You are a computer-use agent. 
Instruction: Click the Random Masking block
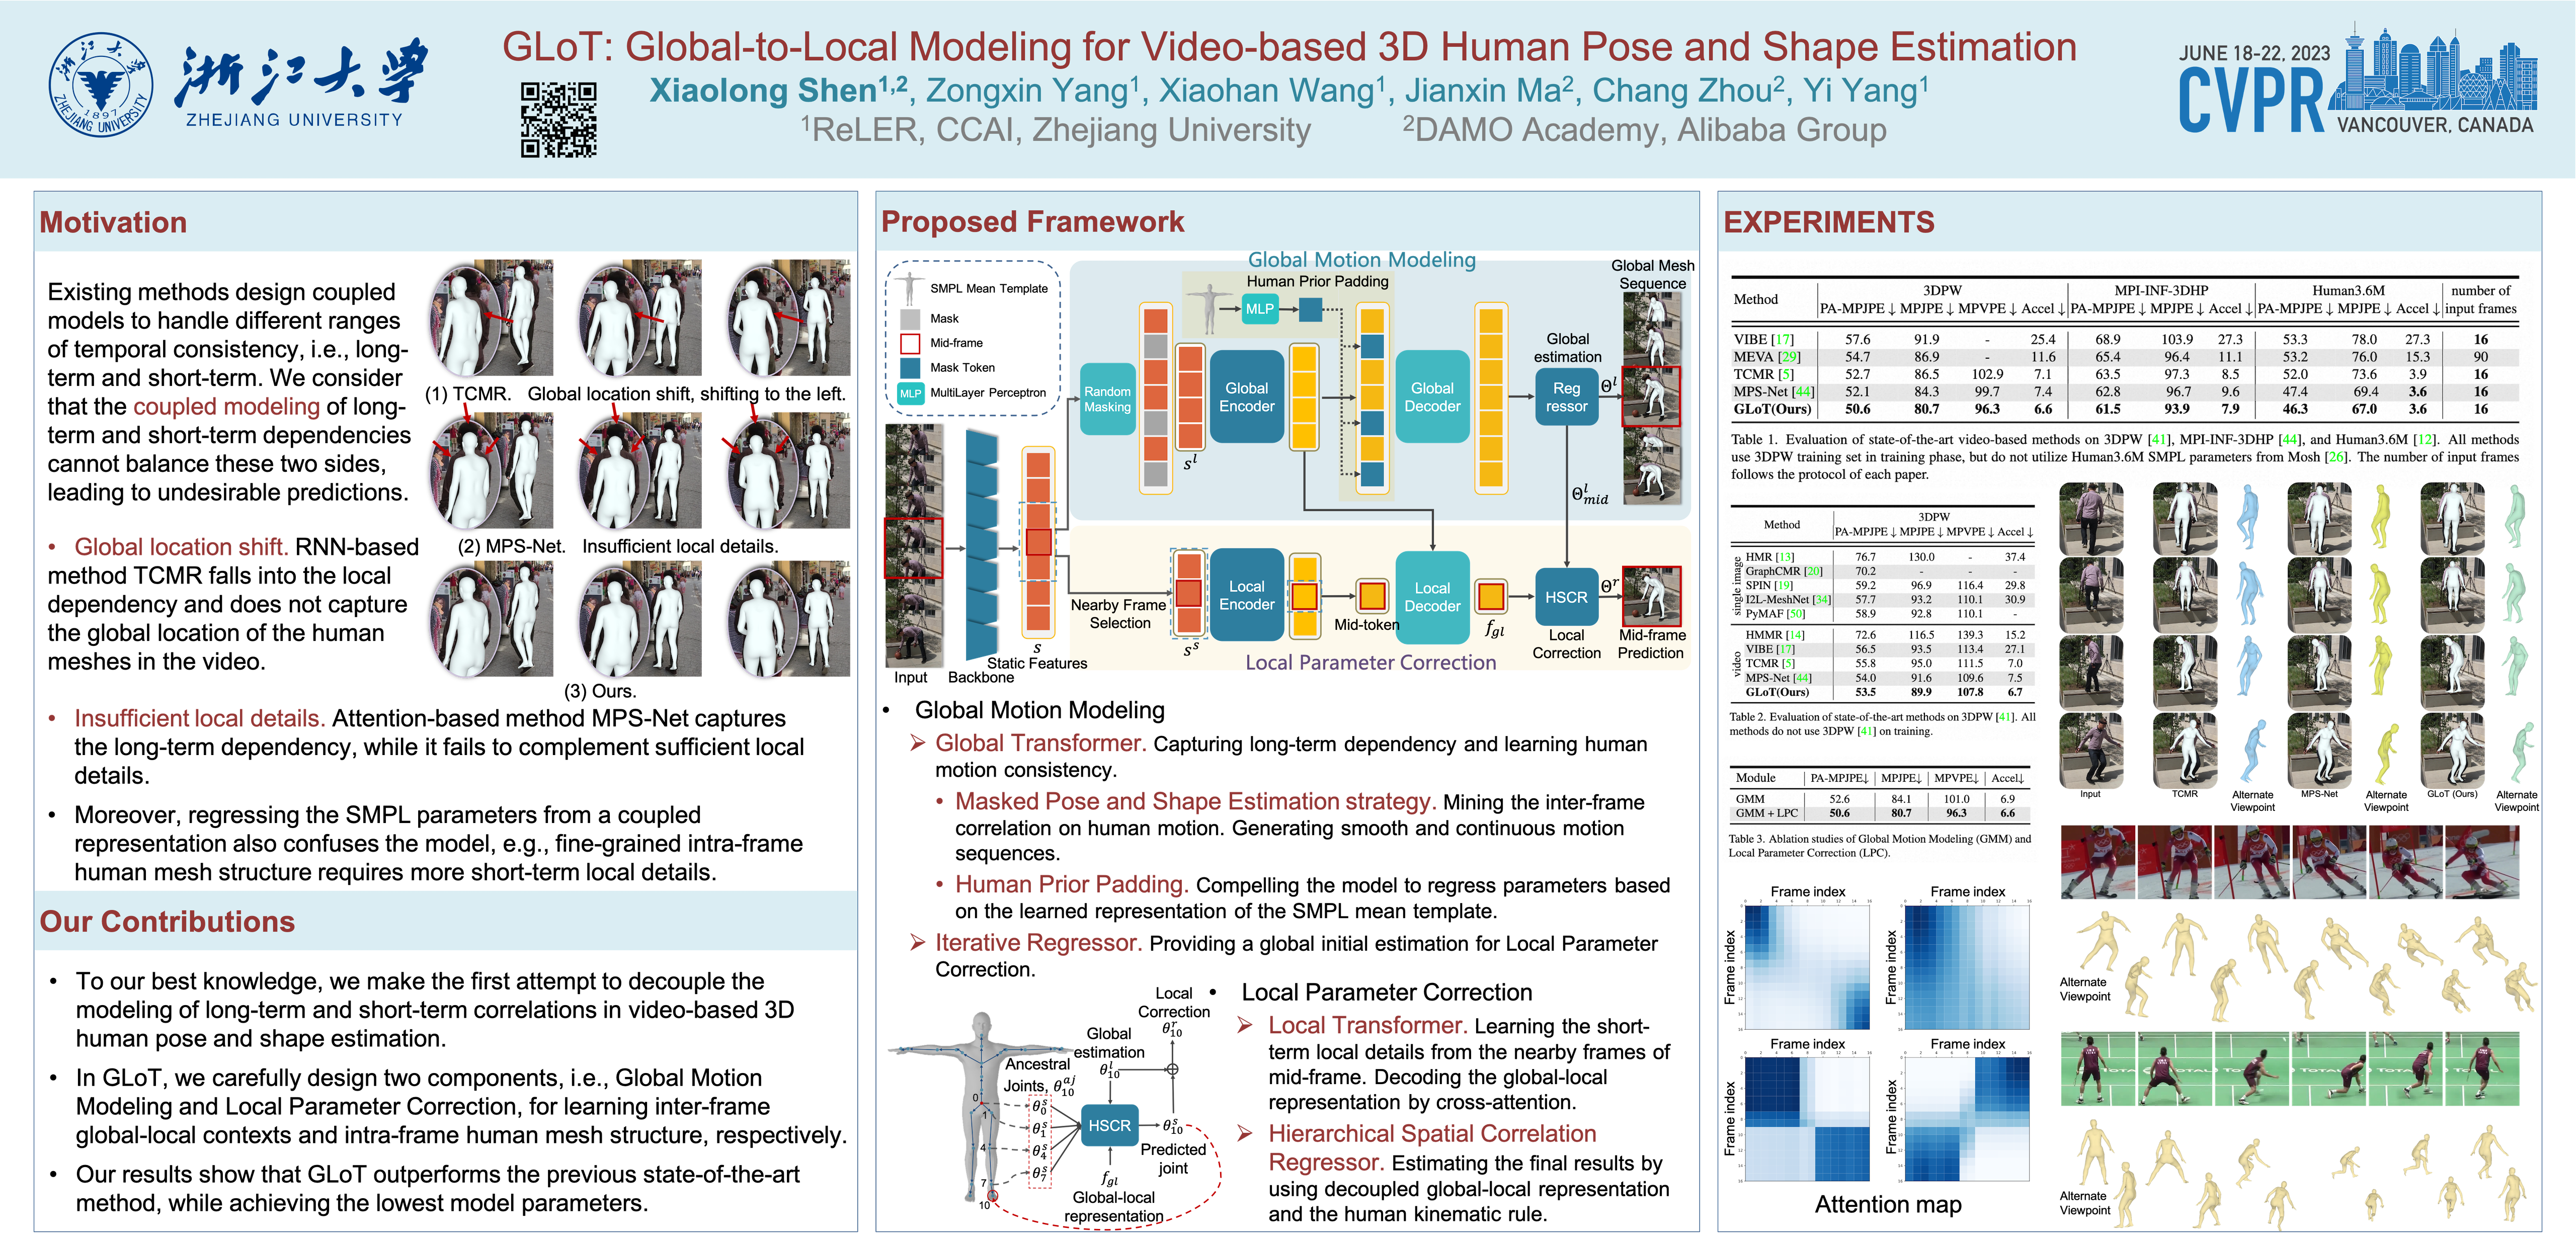(x=1107, y=399)
